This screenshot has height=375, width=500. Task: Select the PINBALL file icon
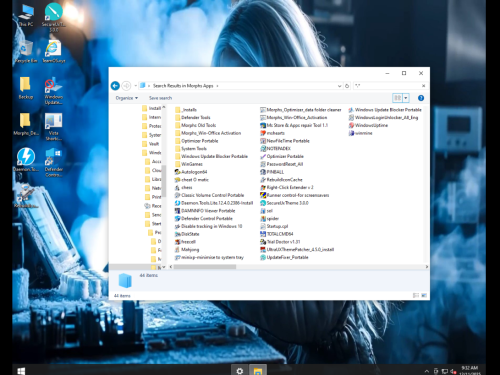pyautogui.click(x=272, y=172)
